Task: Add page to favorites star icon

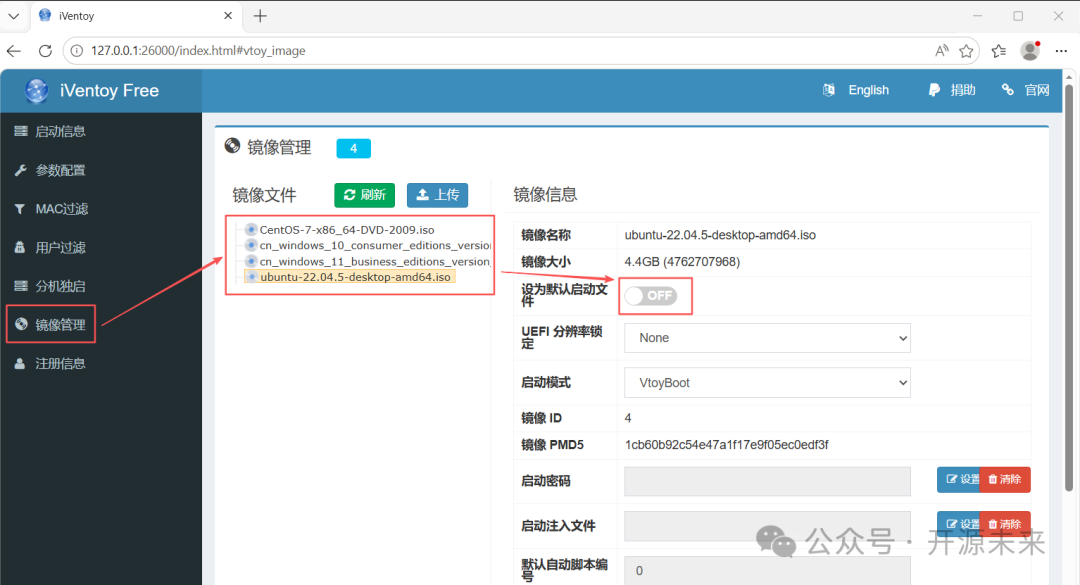Action: click(966, 51)
